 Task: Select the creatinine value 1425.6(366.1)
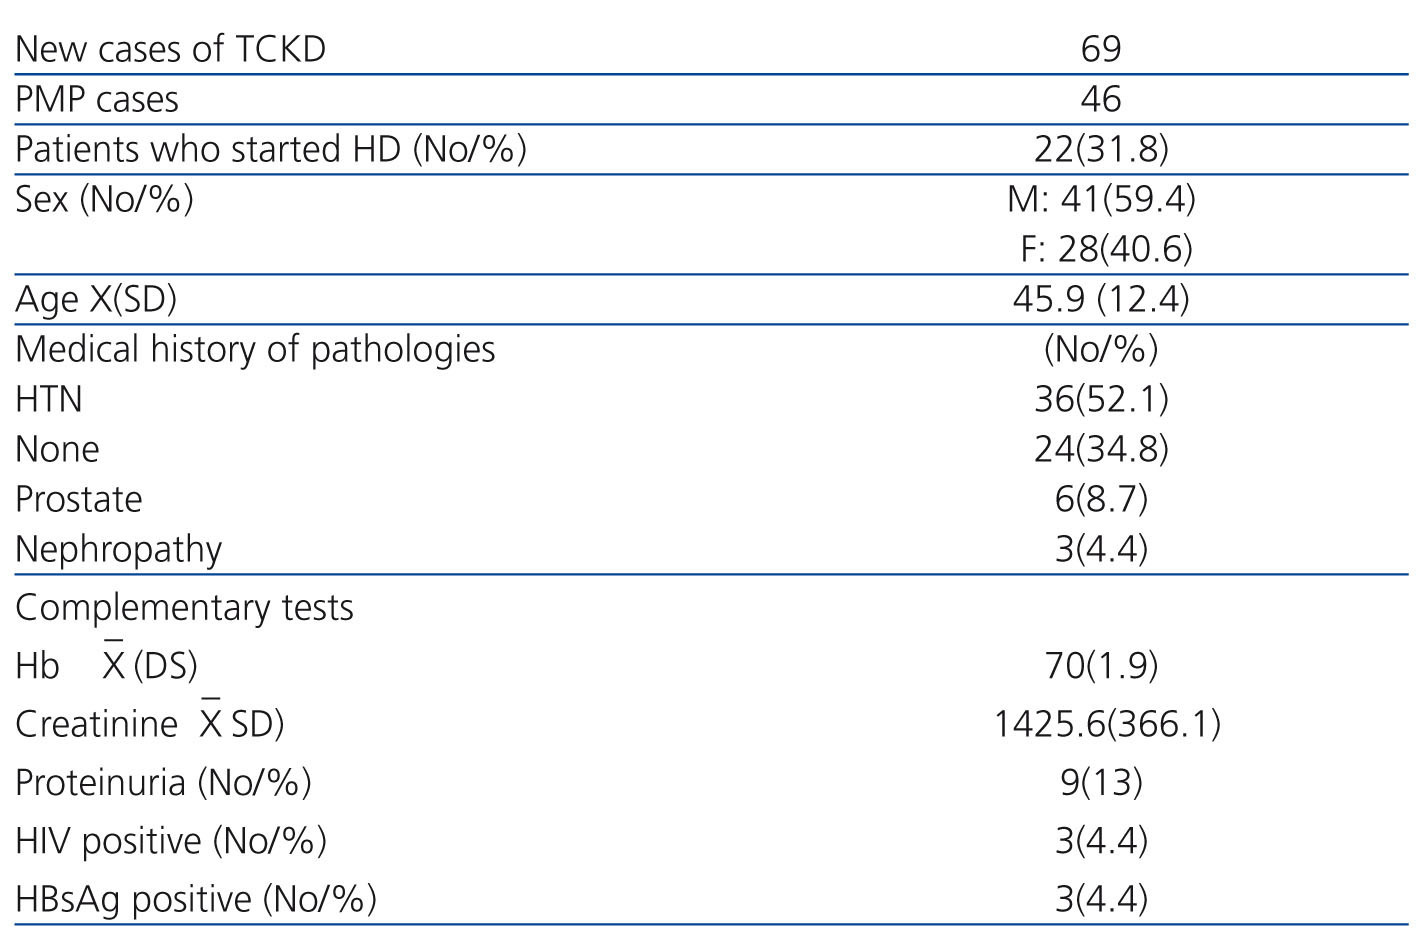1106,723
